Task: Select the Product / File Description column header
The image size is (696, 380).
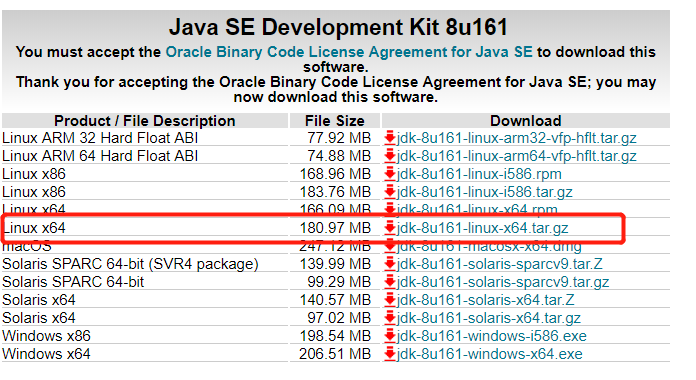Action: coord(145,121)
